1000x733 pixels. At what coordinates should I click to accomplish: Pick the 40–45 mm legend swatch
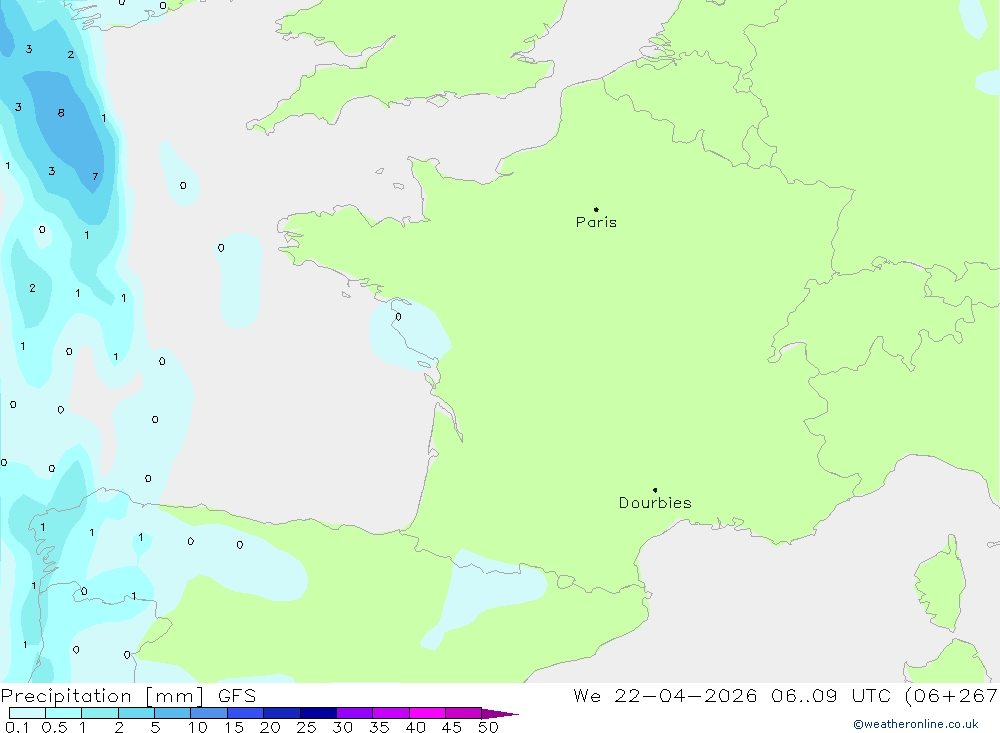427,713
